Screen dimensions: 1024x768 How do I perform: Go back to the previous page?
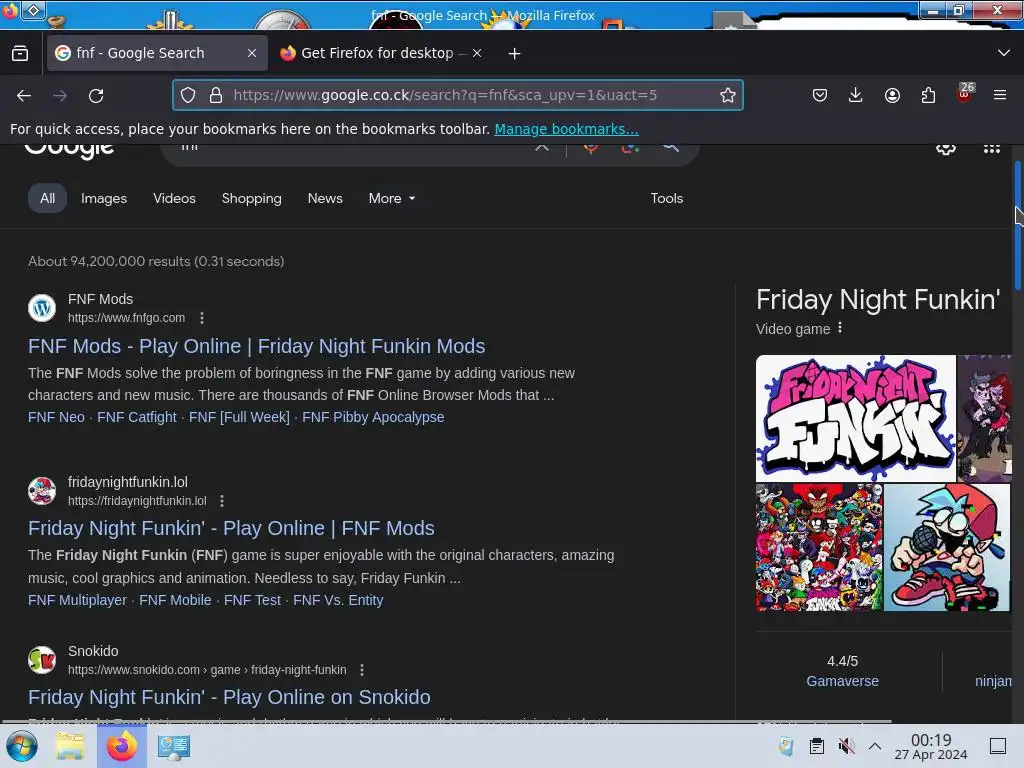pos(24,95)
